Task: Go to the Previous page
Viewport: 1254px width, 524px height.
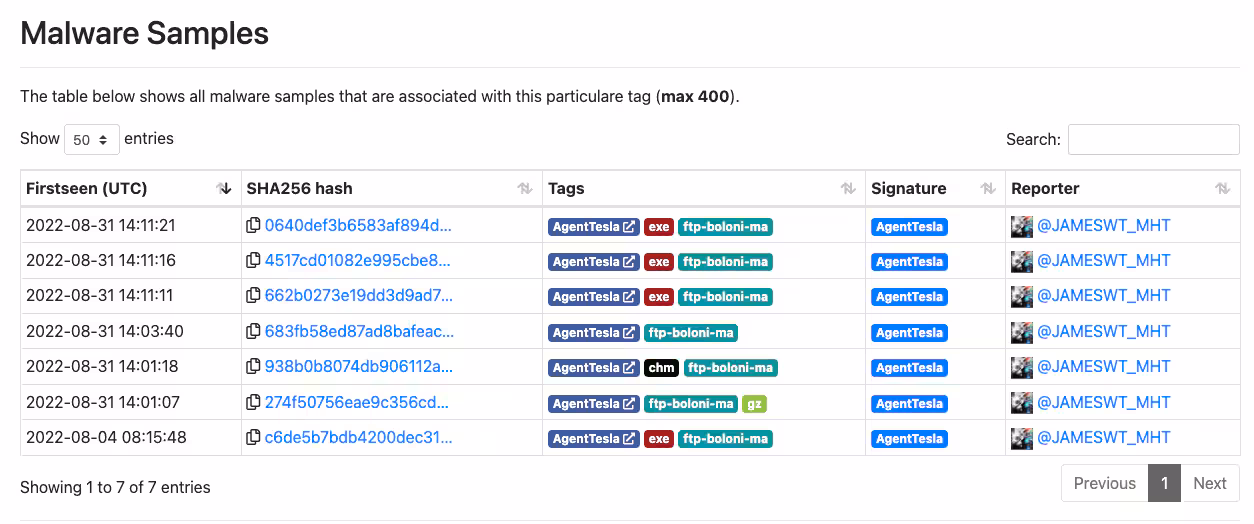Action: 1104,483
